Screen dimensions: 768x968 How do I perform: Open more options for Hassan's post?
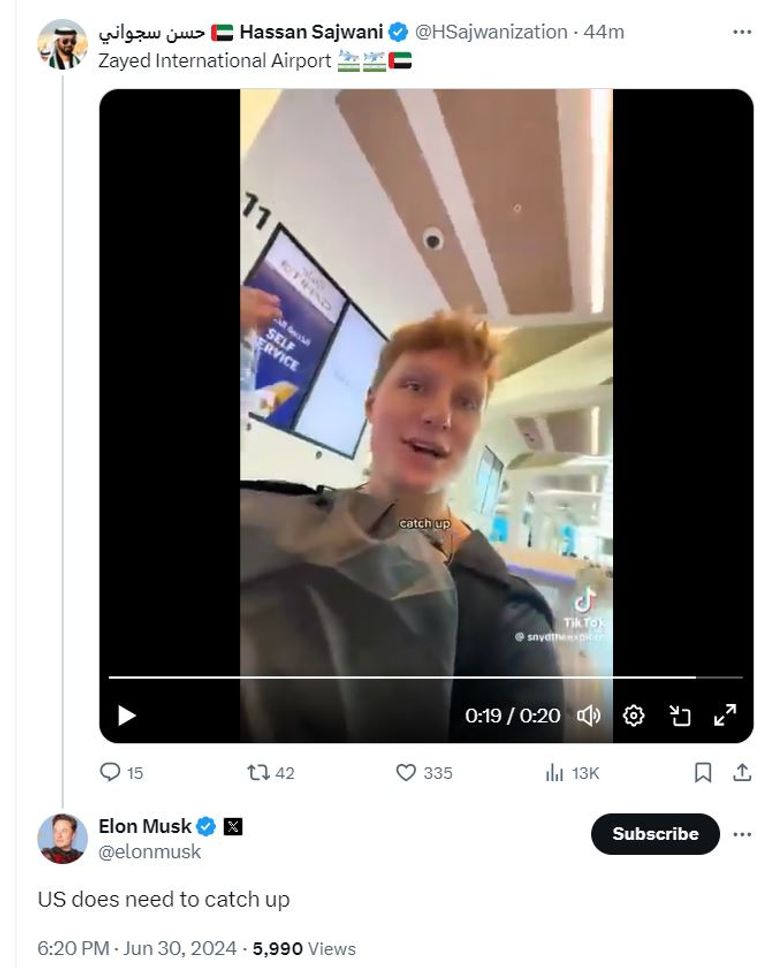point(741,32)
